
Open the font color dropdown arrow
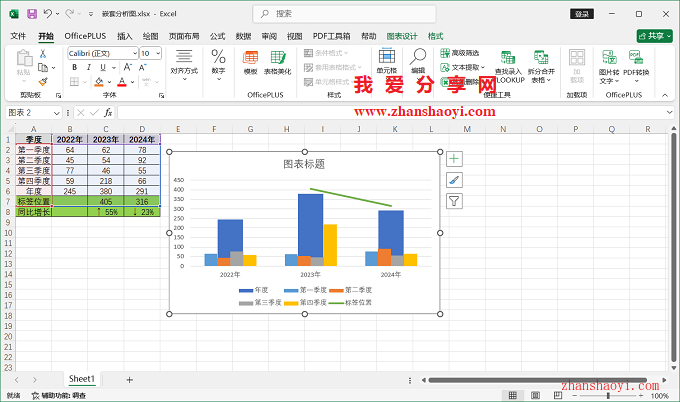[x=132, y=82]
